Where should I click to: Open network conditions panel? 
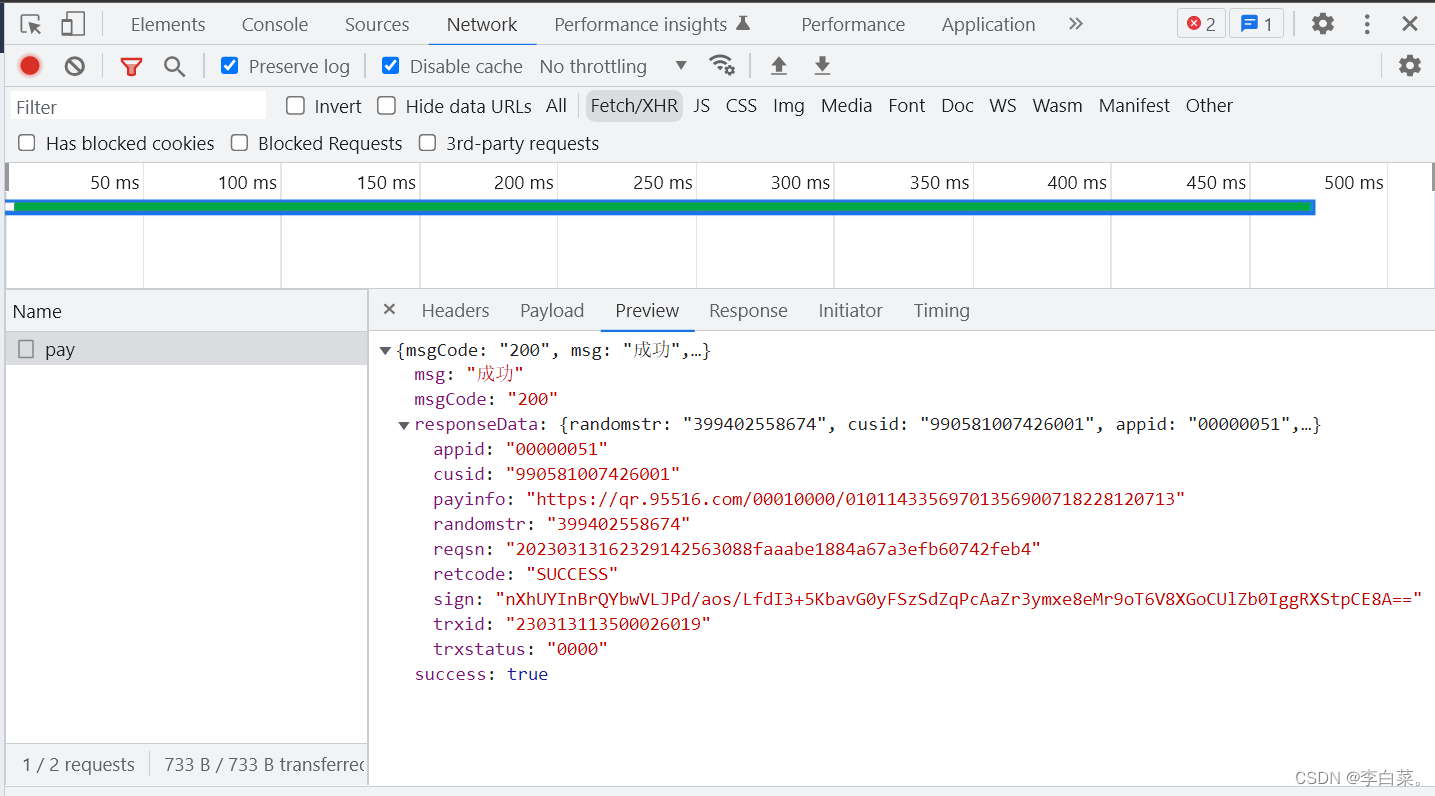pos(722,65)
